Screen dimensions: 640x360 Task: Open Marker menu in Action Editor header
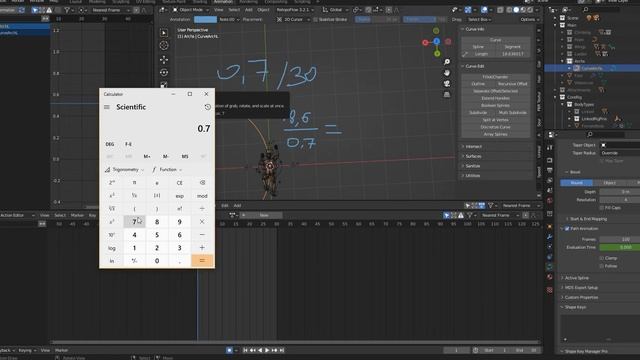tap(77, 215)
